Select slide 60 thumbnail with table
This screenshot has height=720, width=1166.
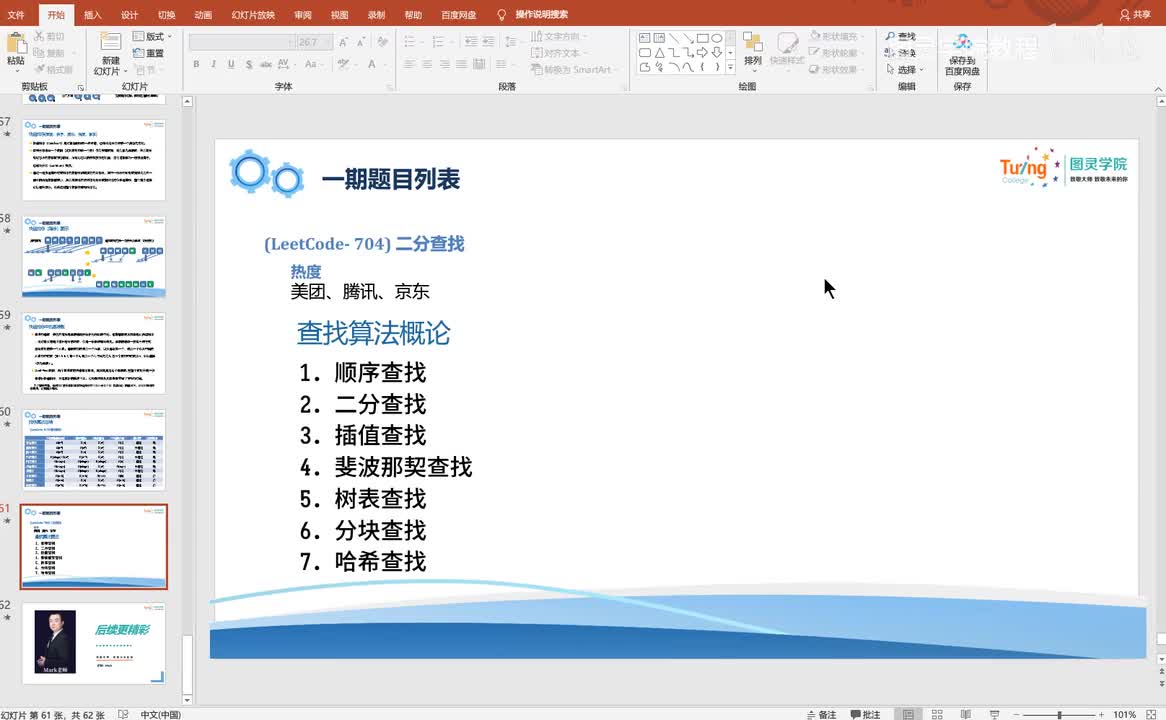pyautogui.click(x=94, y=450)
